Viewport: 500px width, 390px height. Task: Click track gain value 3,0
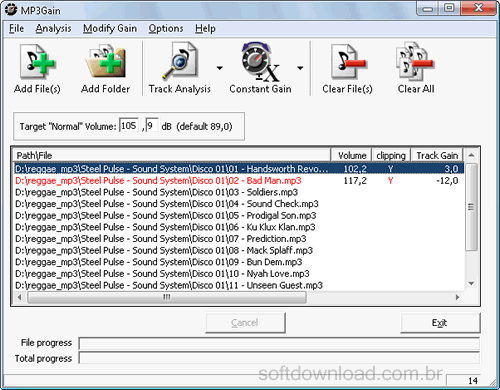[451, 169]
